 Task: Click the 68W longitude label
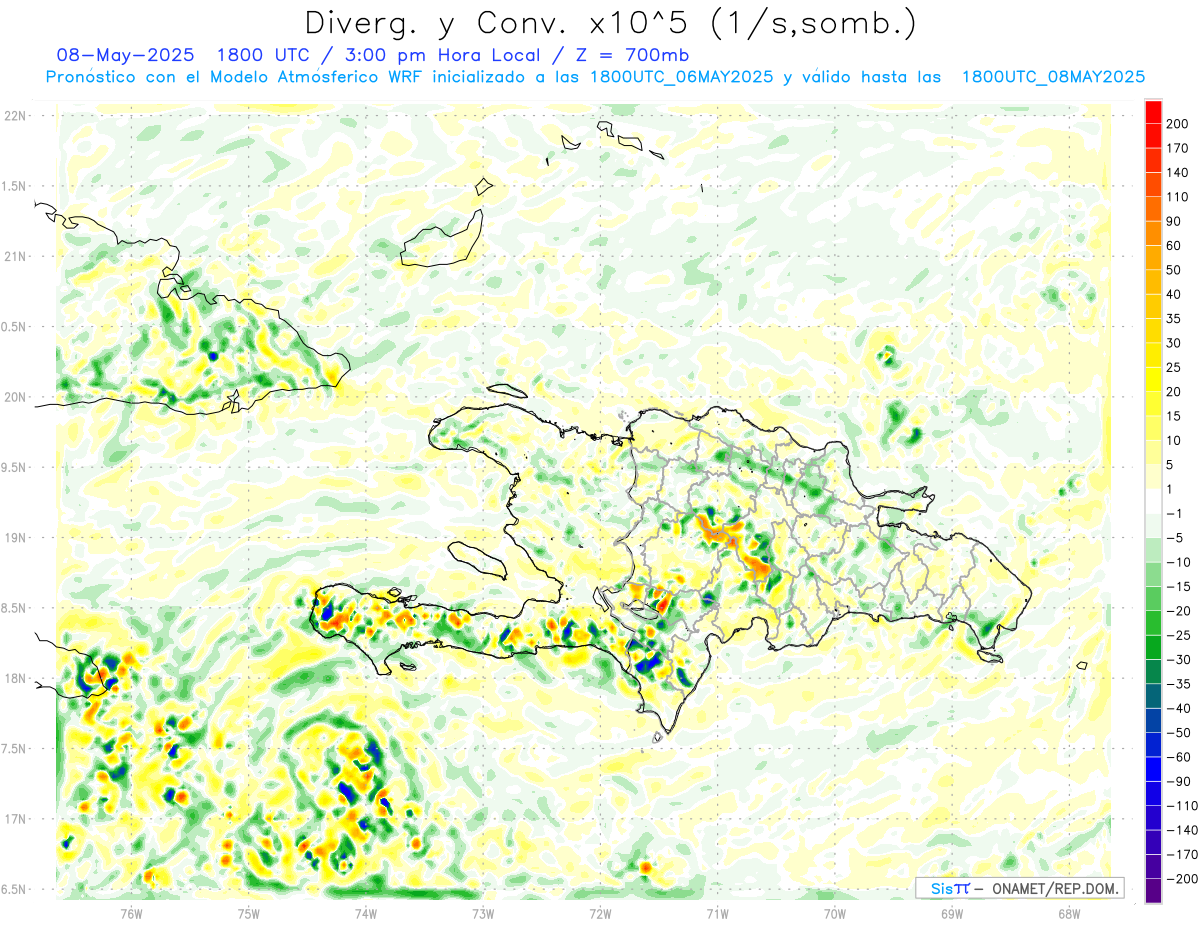[x=1068, y=913]
